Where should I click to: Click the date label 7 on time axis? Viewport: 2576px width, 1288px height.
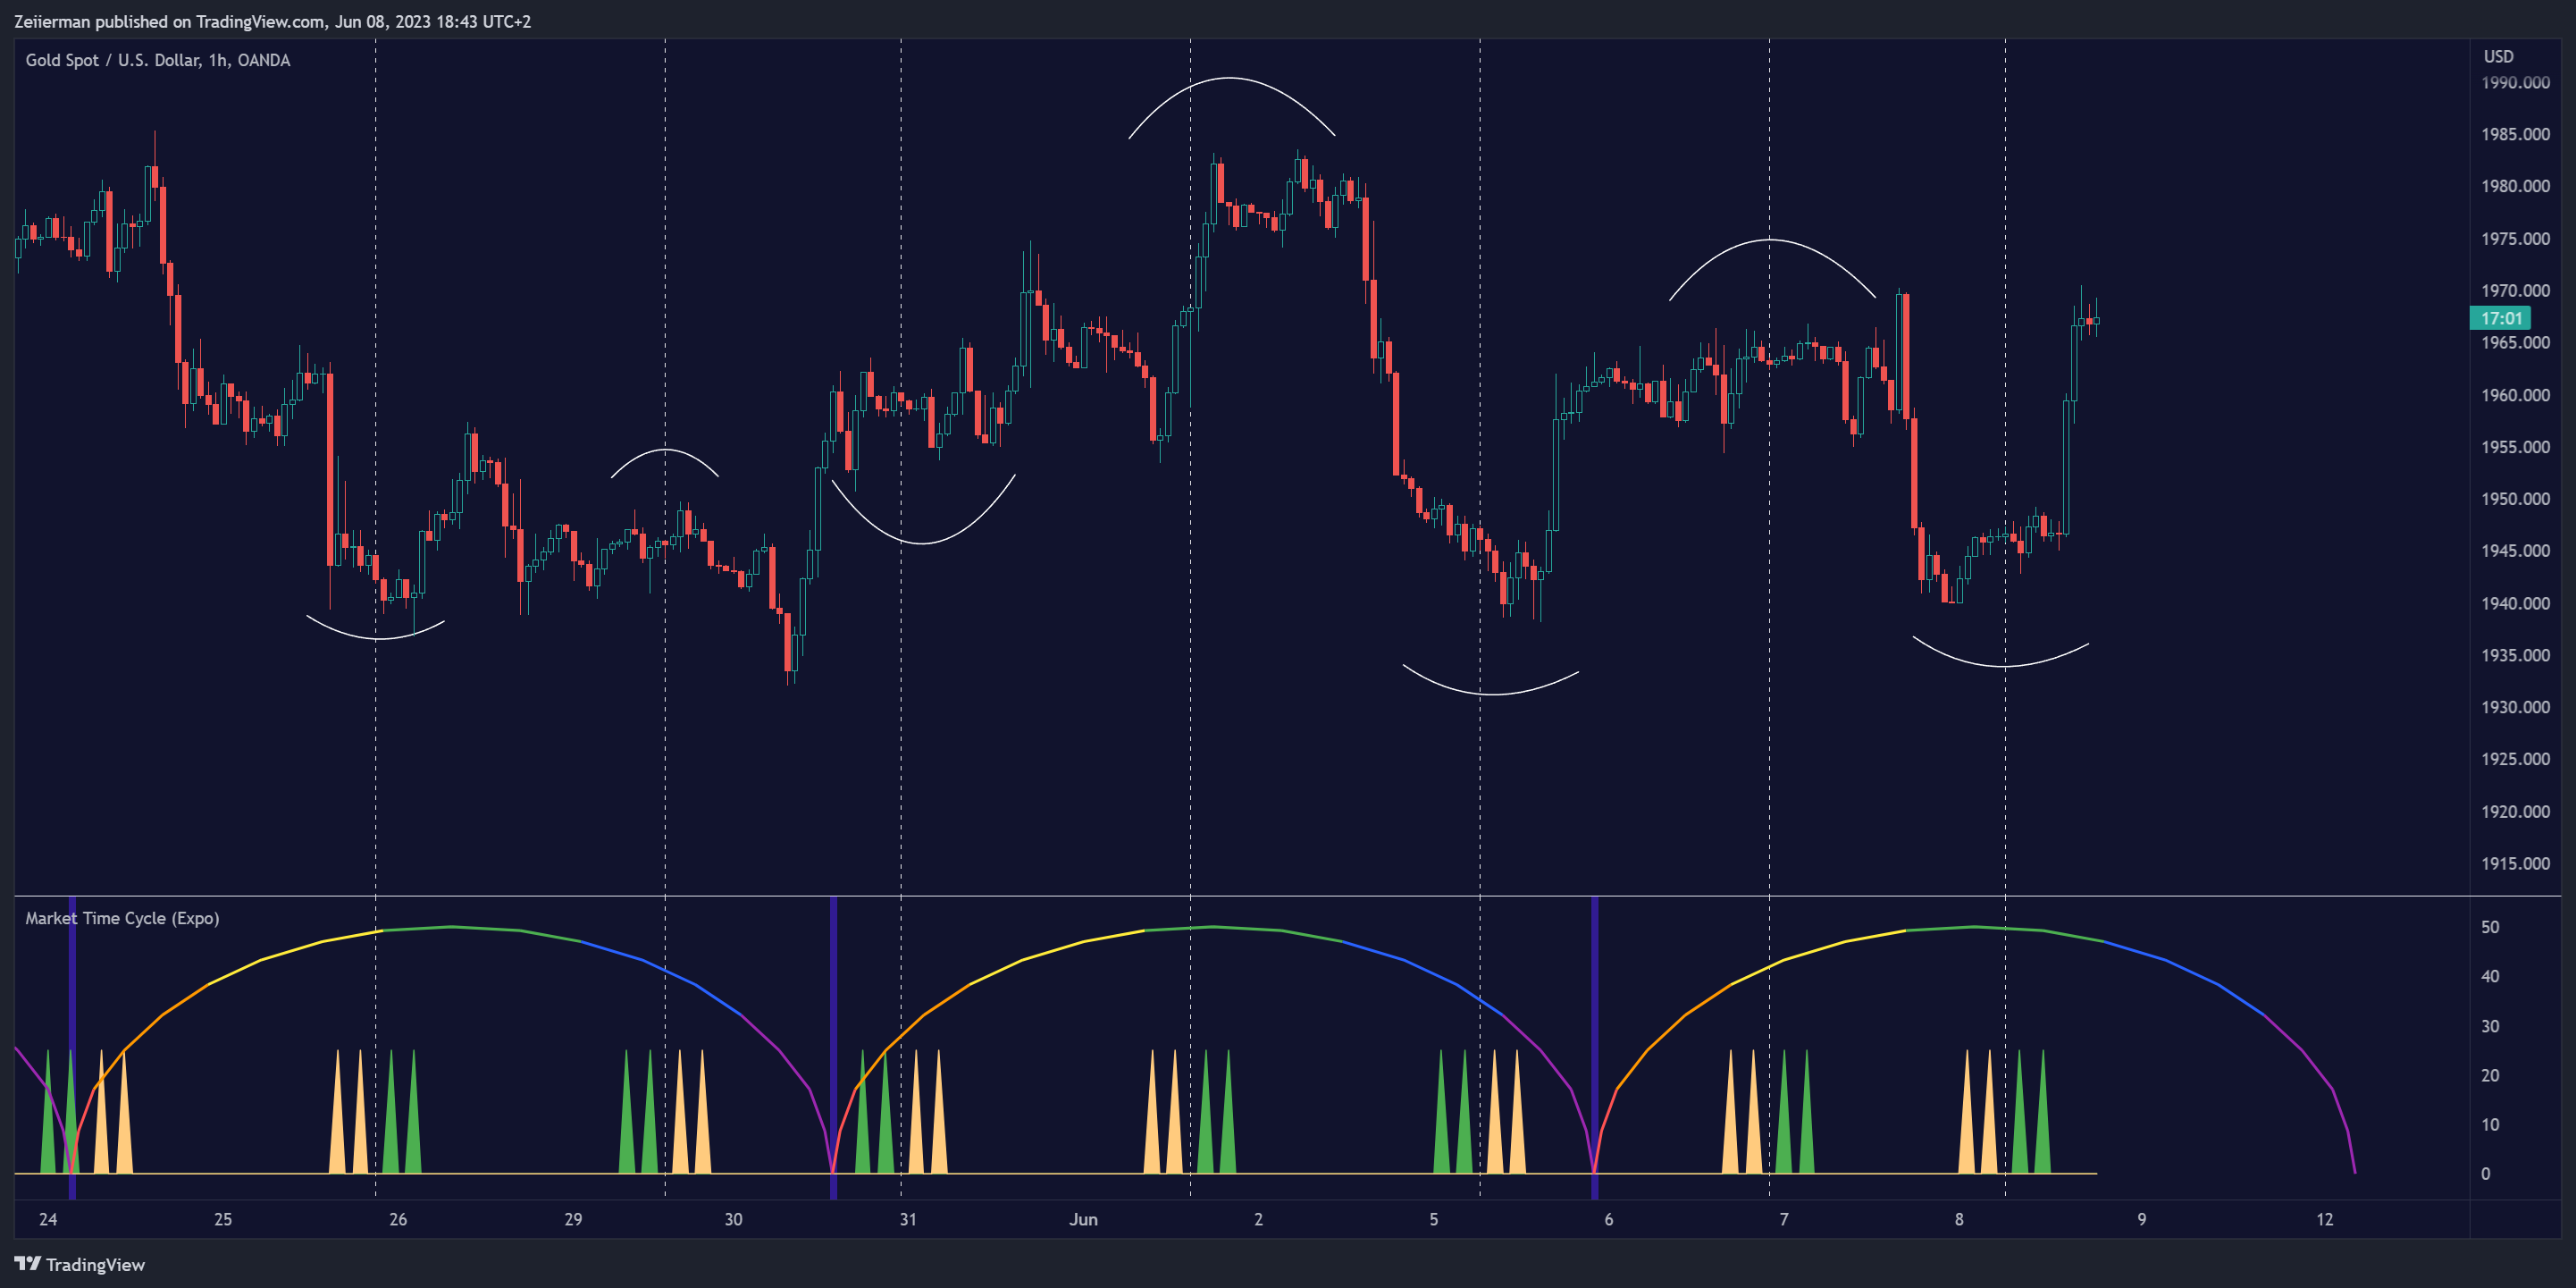point(1783,1219)
